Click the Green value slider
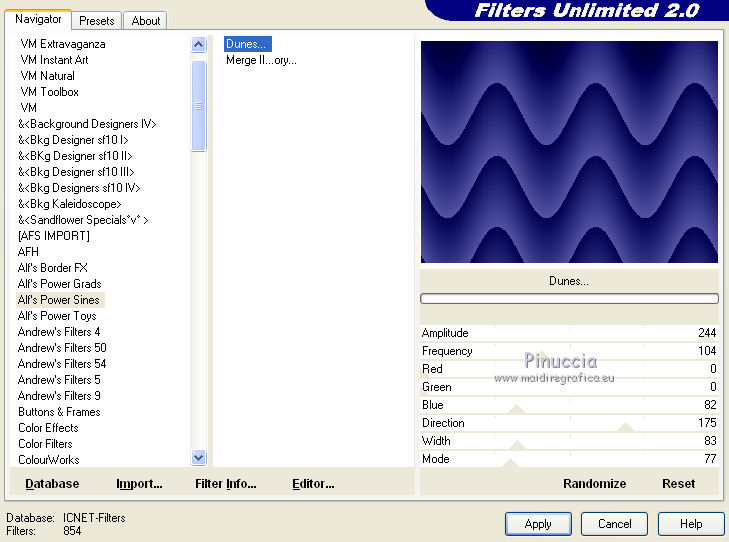Viewport: 729px width, 542px height. [x=569, y=387]
